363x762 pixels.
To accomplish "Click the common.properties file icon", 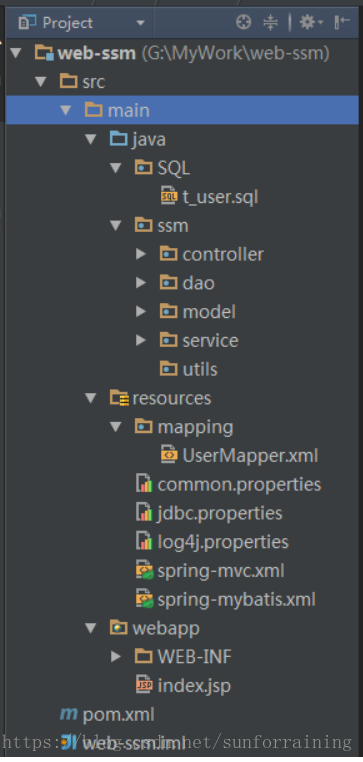I will pos(144,484).
